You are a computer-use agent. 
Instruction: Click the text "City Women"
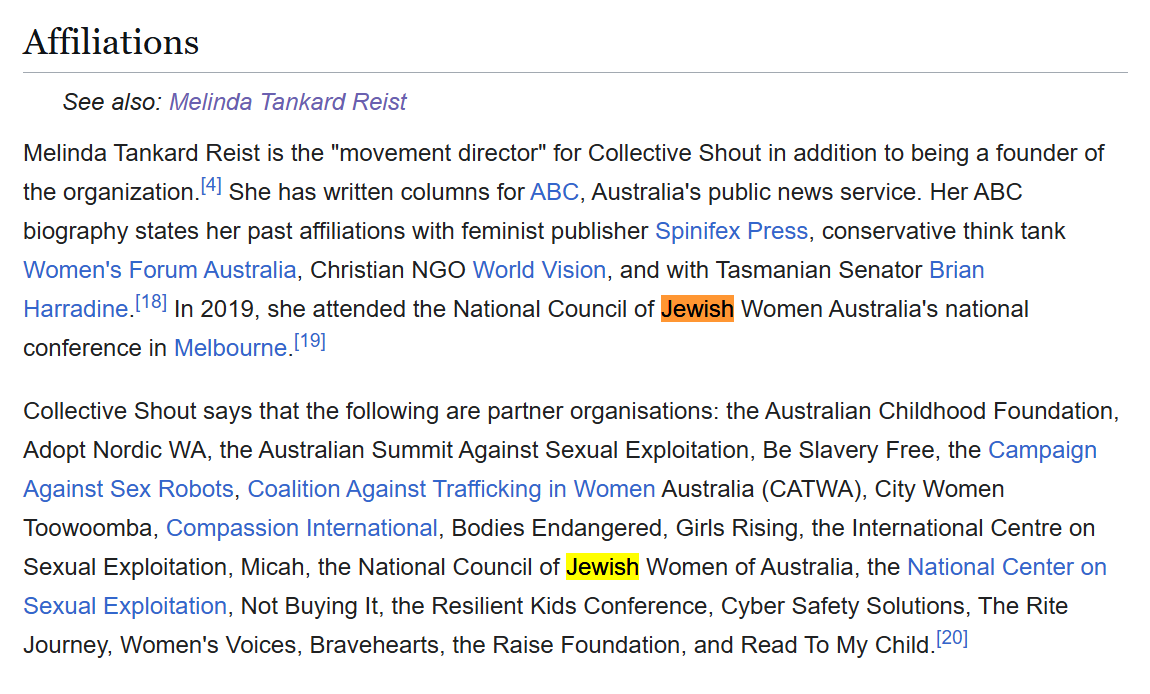coord(940,488)
